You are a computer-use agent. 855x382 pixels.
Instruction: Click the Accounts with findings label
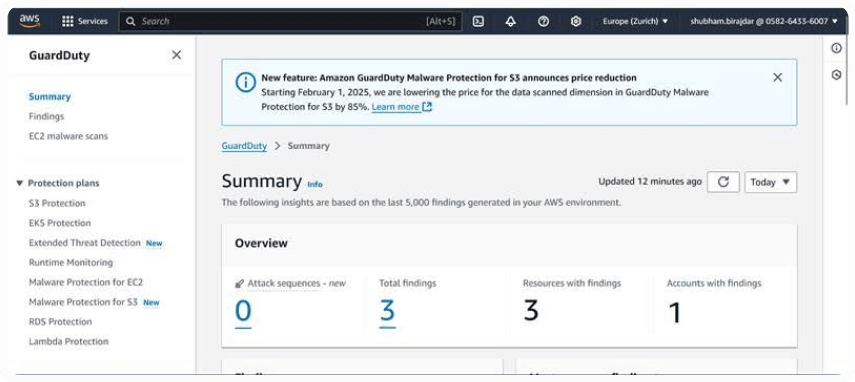point(714,283)
